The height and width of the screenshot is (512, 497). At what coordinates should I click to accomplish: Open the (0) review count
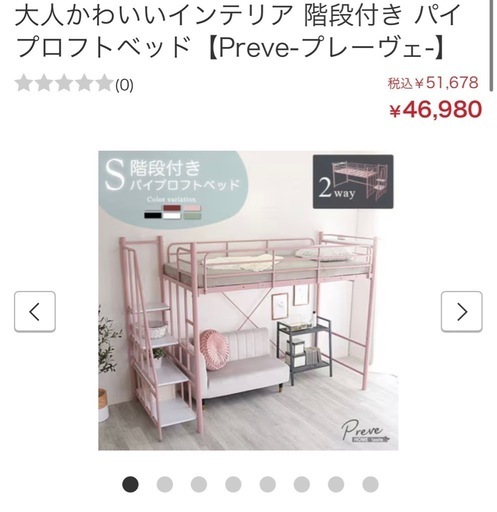tap(124, 86)
